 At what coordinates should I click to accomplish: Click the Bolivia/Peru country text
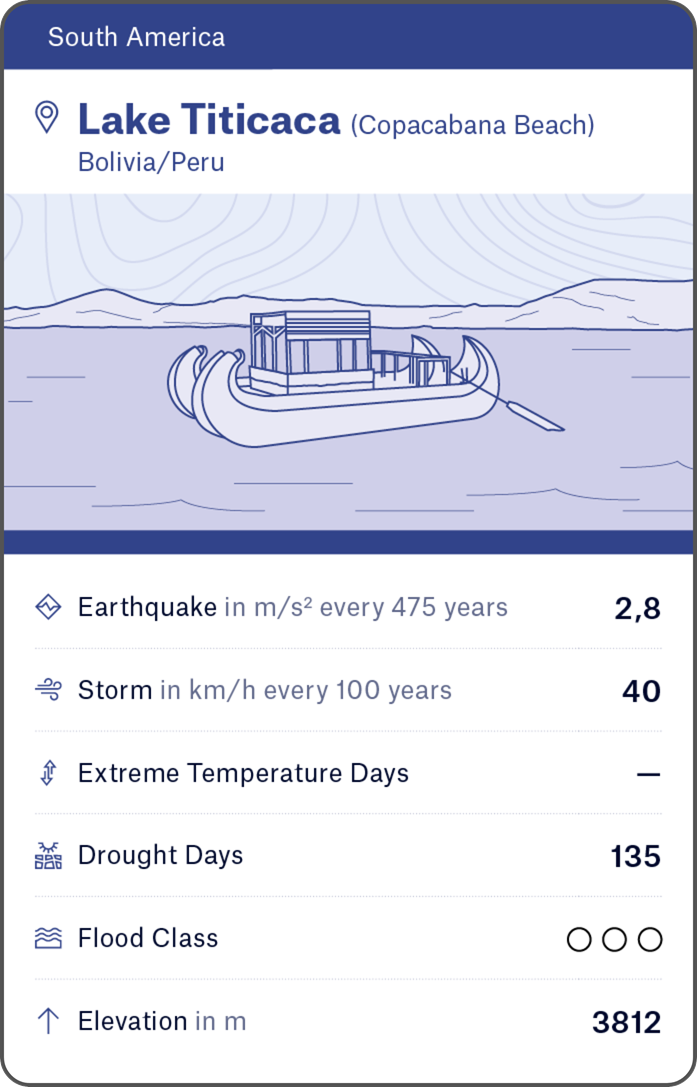pyautogui.click(x=151, y=162)
